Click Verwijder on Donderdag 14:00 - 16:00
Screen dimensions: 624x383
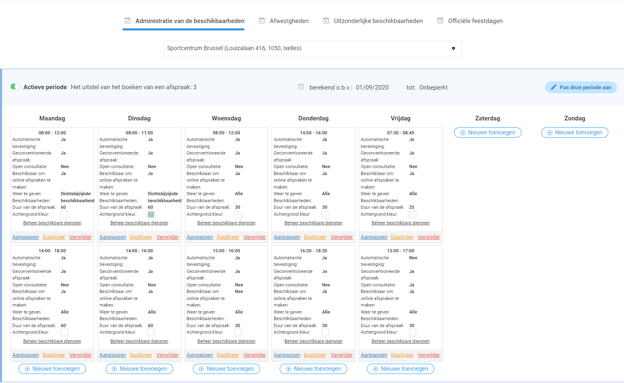[x=342, y=237]
